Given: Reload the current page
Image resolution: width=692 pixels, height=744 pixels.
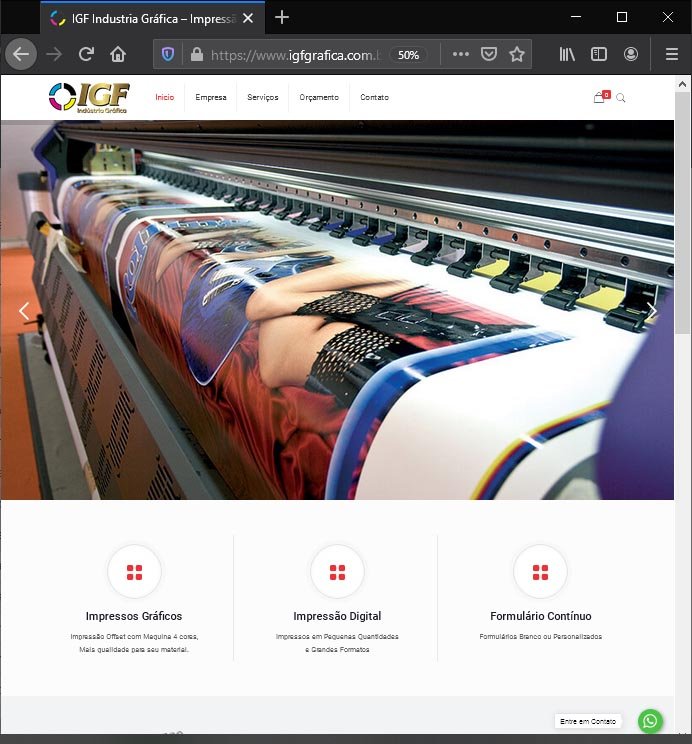Looking at the screenshot, I should pos(86,54).
